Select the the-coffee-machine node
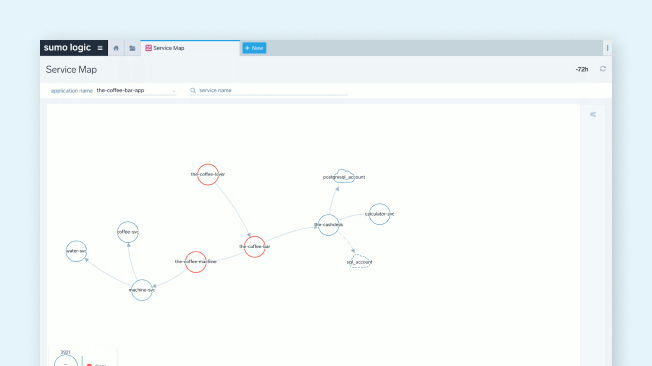This screenshot has width=652, height=366. (196, 262)
